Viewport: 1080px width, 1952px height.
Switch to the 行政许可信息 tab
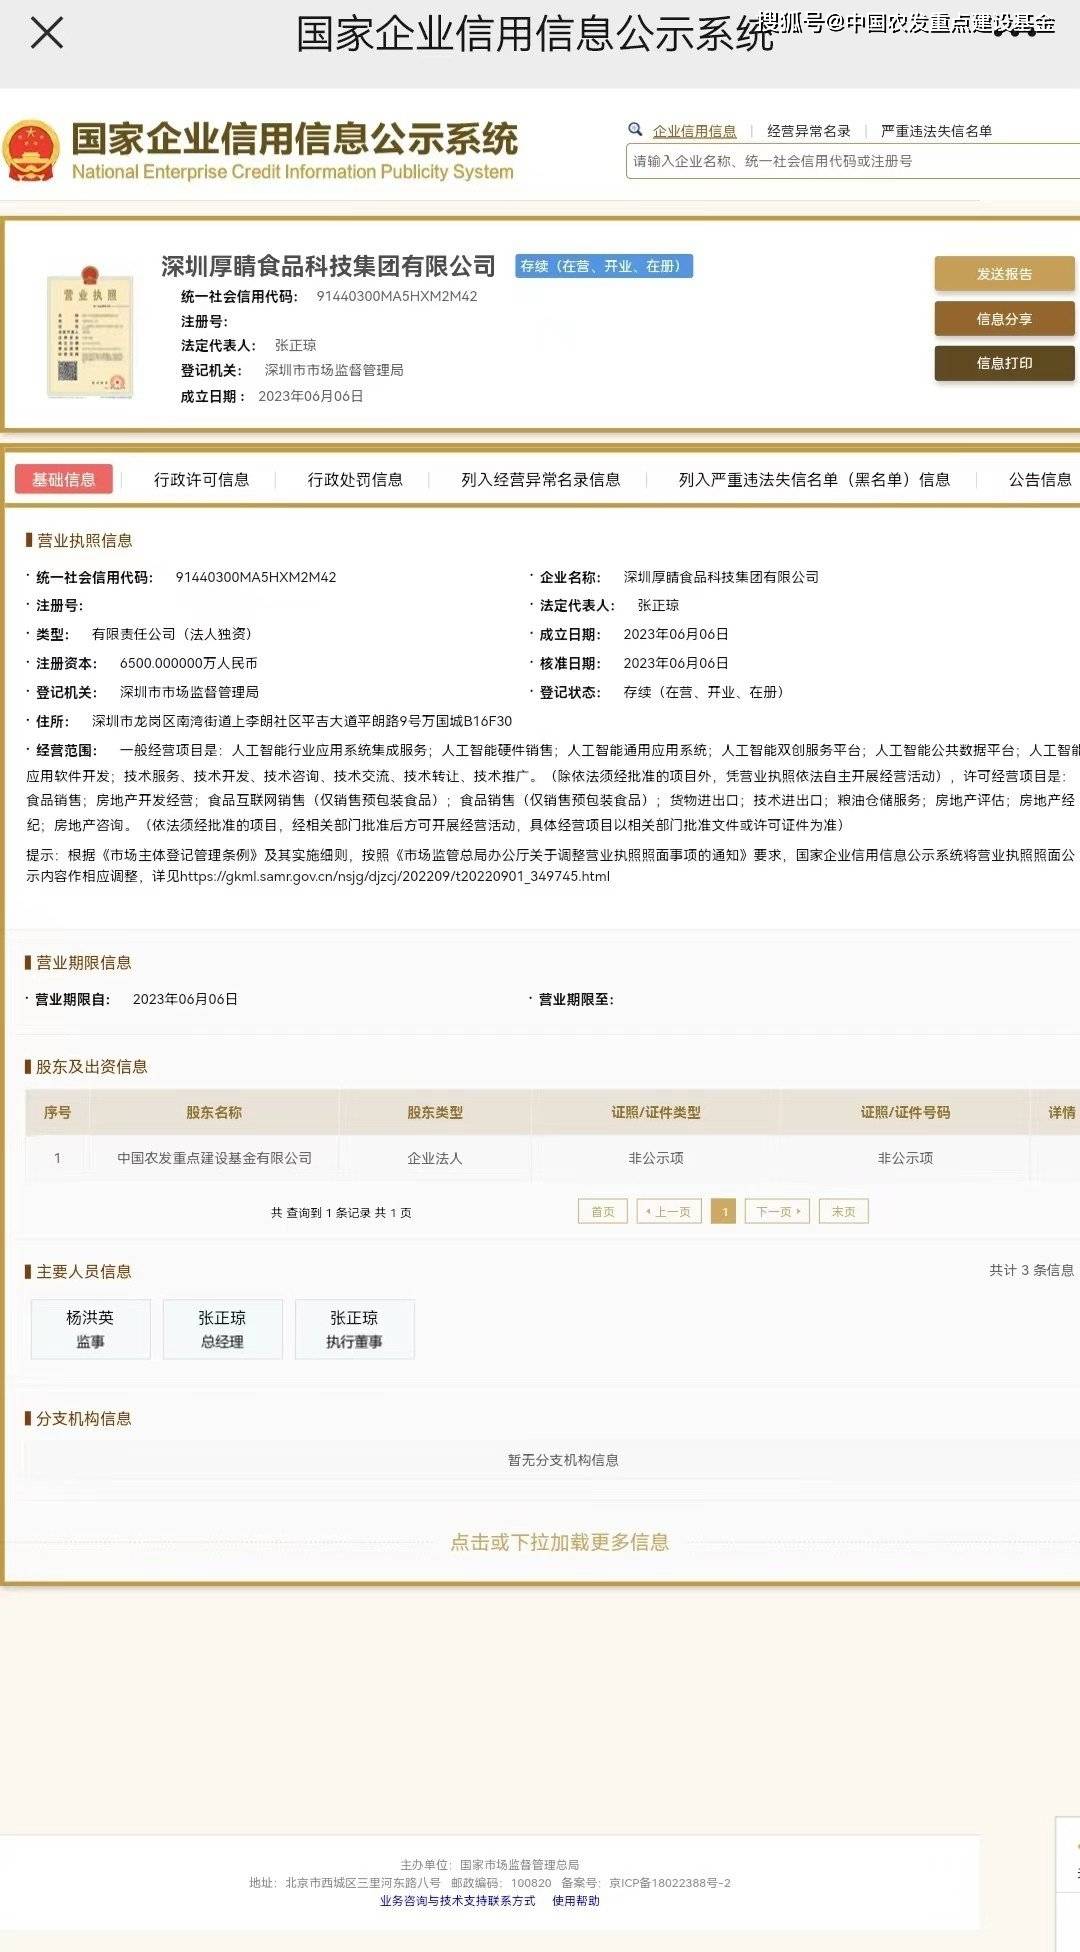tap(201, 480)
